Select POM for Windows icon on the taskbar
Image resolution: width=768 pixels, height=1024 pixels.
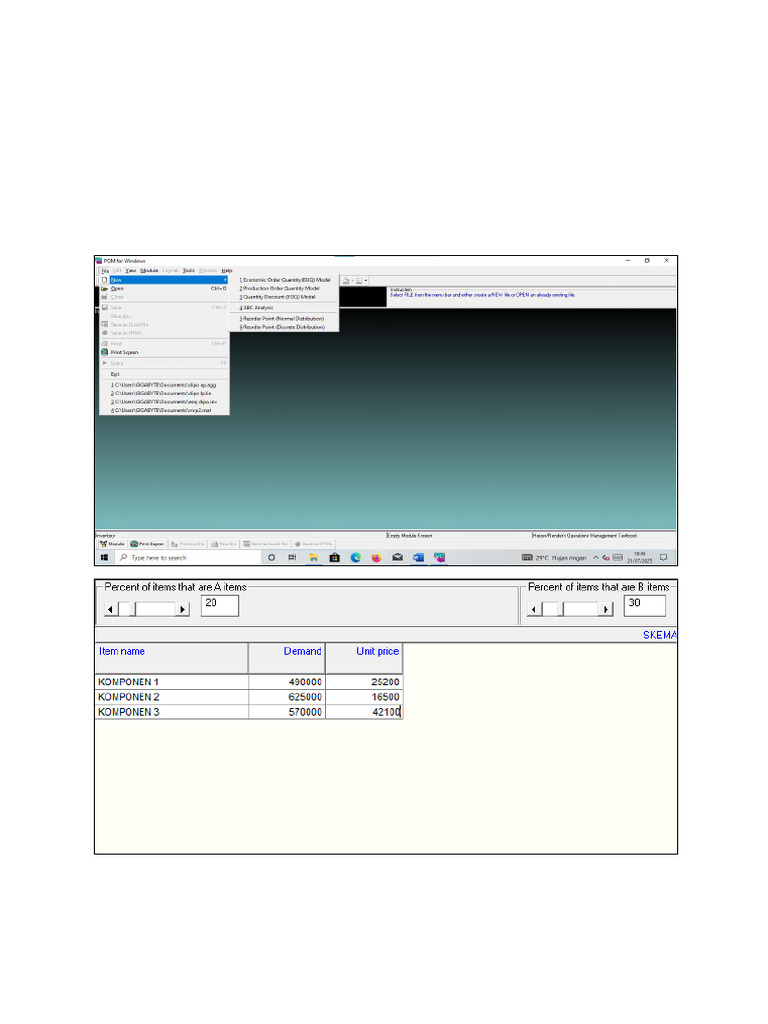pyautogui.click(x=440, y=558)
